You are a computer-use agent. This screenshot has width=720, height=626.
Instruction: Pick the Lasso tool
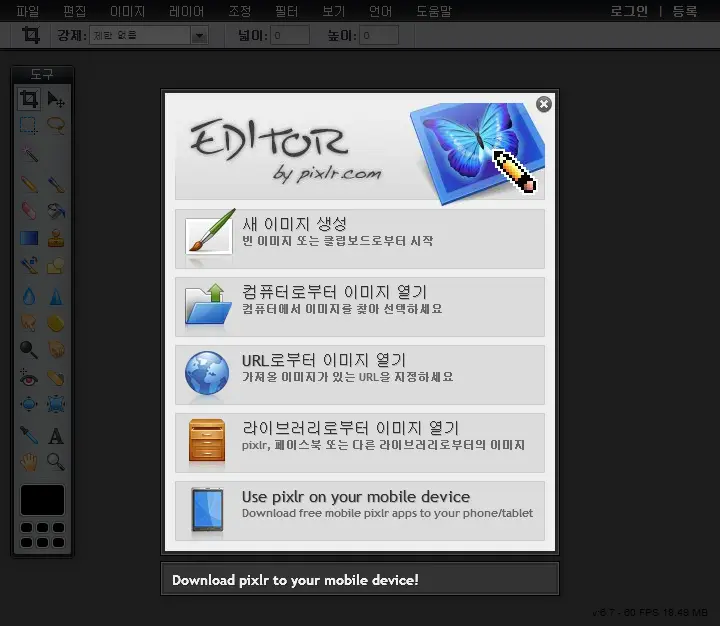tap(56, 126)
